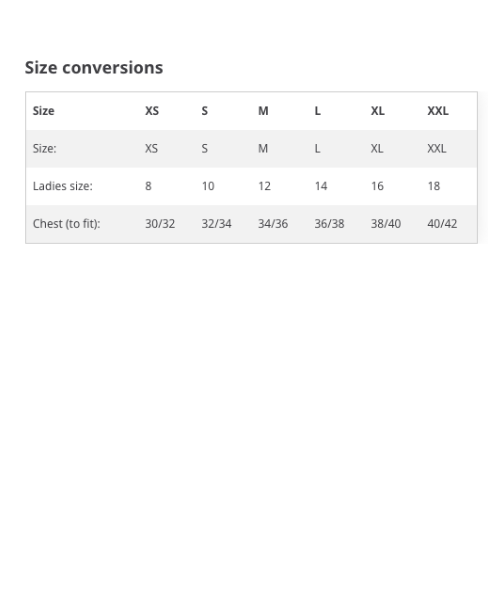The image size is (500, 600).
Task: Click chest measurement 40/42 cell
Action: [442, 224]
